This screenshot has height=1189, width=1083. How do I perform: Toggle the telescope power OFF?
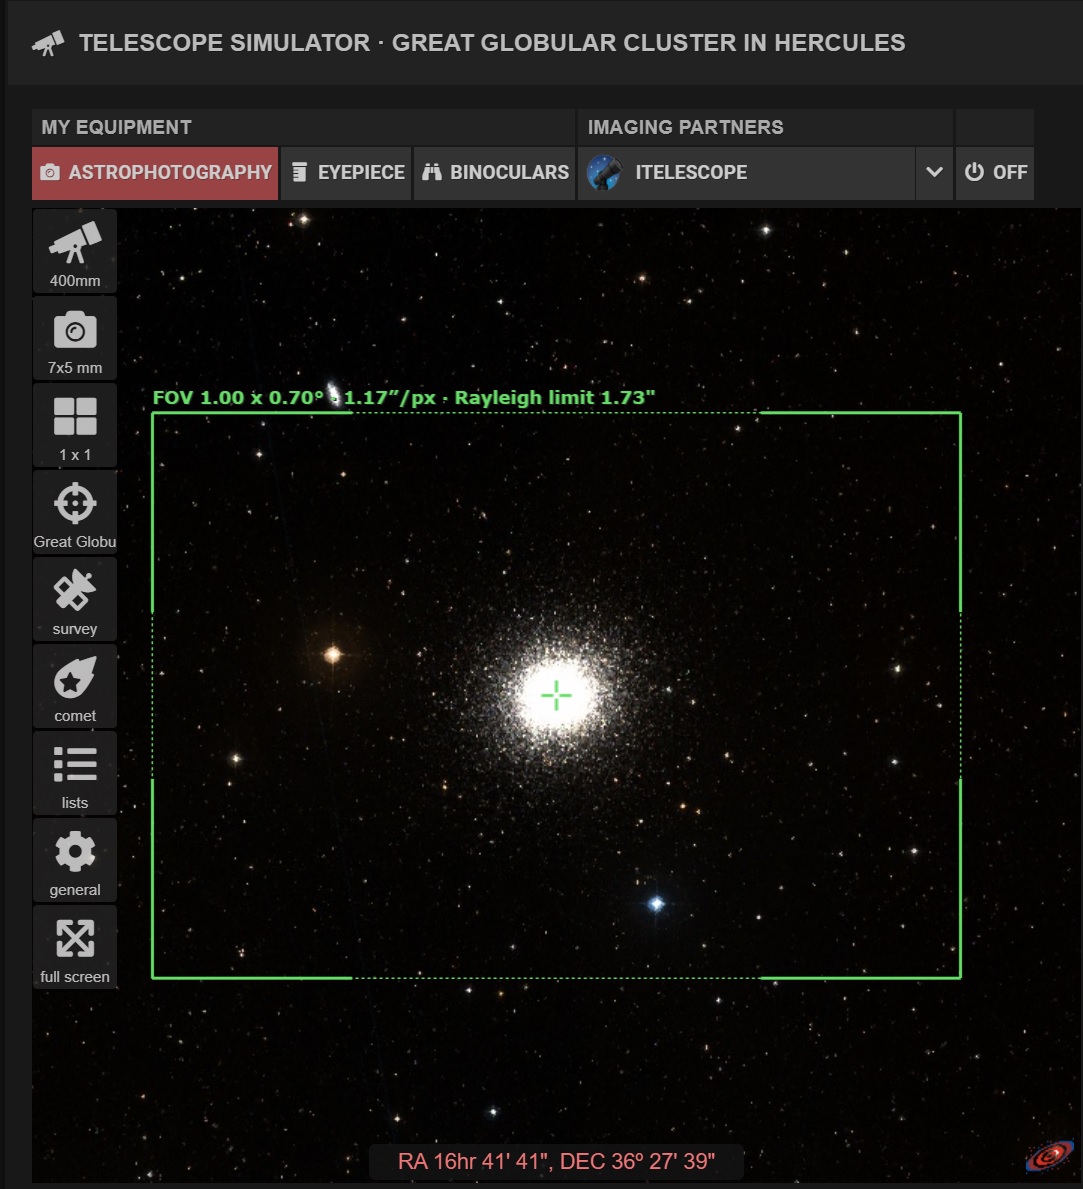[x=995, y=172]
